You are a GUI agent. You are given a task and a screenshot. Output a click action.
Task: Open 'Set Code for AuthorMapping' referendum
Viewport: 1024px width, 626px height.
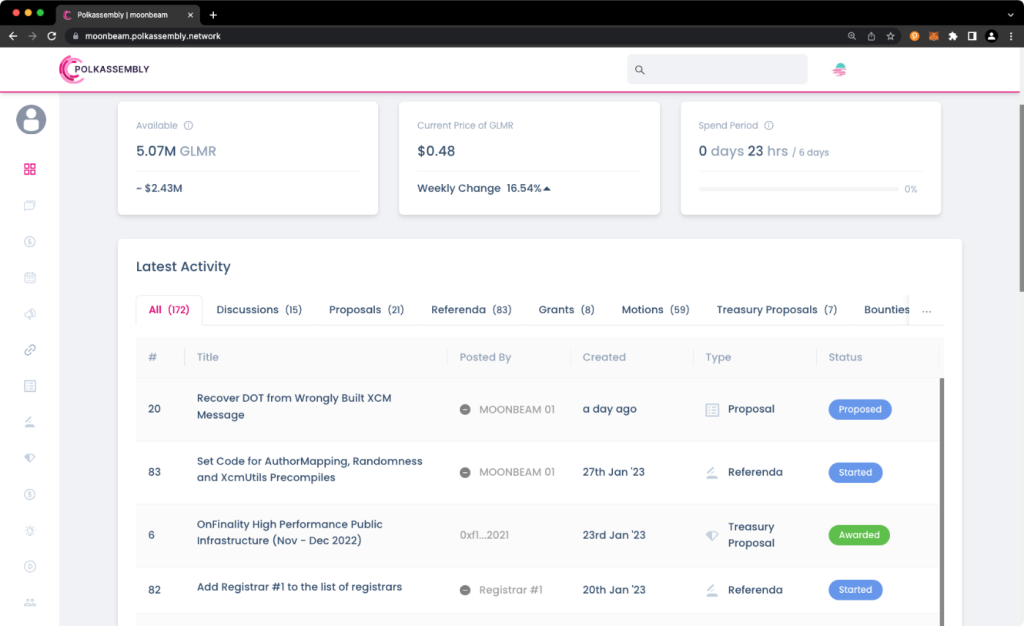[x=310, y=469]
